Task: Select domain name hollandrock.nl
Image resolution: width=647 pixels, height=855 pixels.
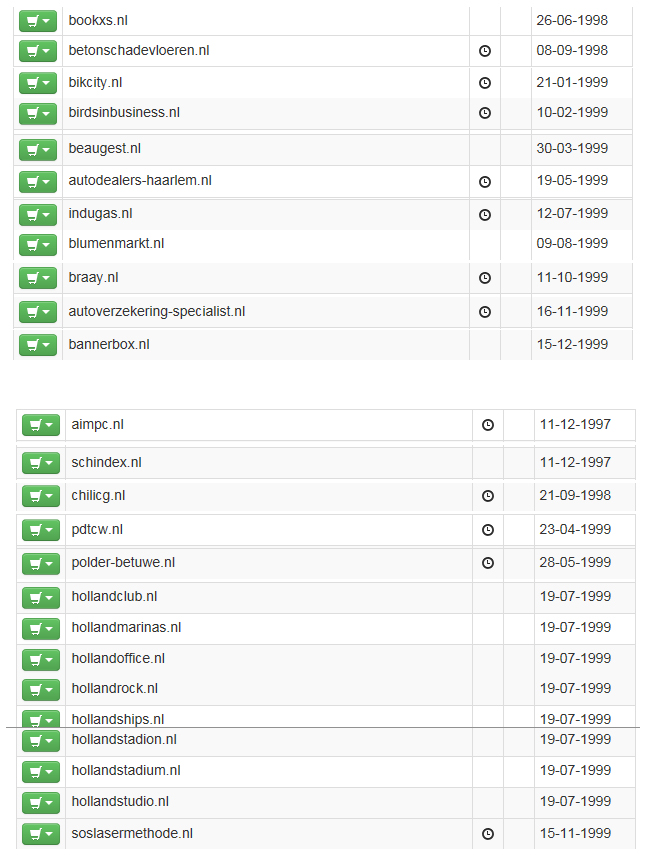Action: [114, 689]
